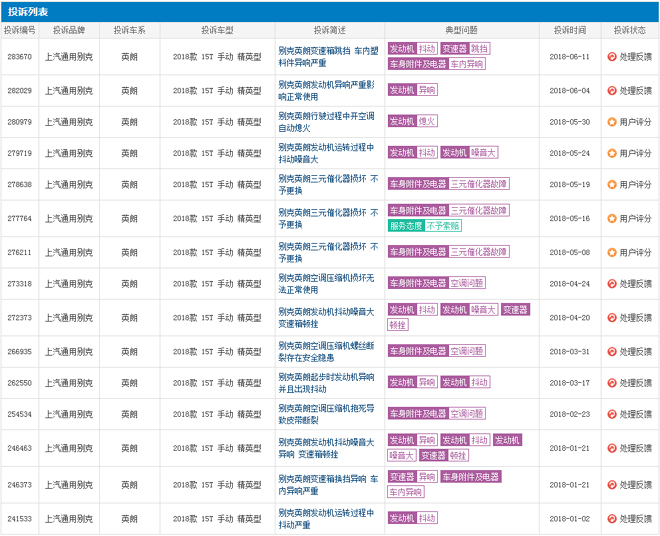660x536 pixels.
Task: Click the orange rating icon in row 276211
Action: (612, 253)
